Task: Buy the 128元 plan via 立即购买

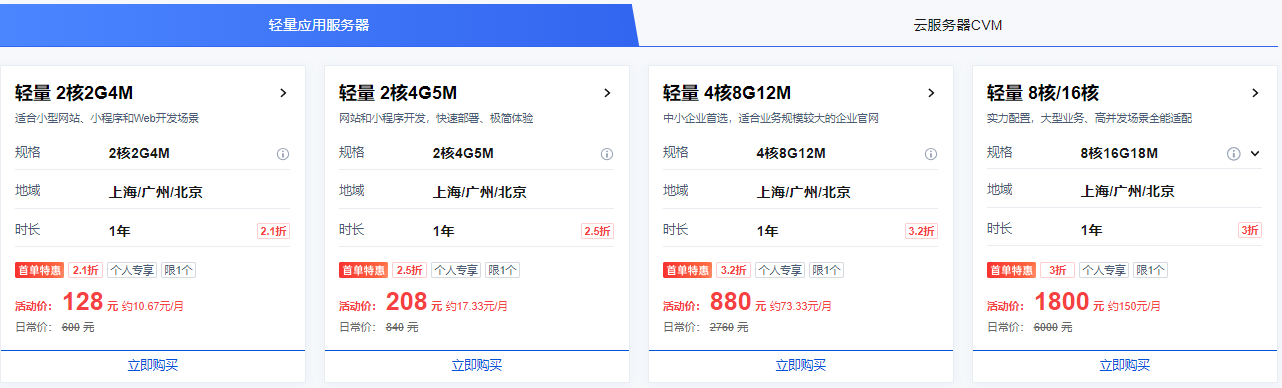Action: pyautogui.click(x=153, y=366)
